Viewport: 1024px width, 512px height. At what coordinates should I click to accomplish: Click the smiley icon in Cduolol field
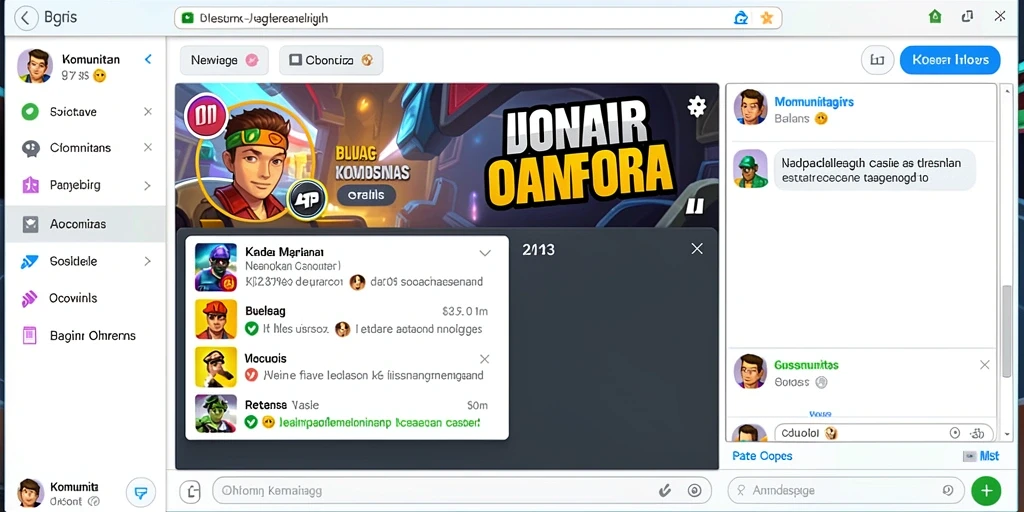tap(831, 433)
